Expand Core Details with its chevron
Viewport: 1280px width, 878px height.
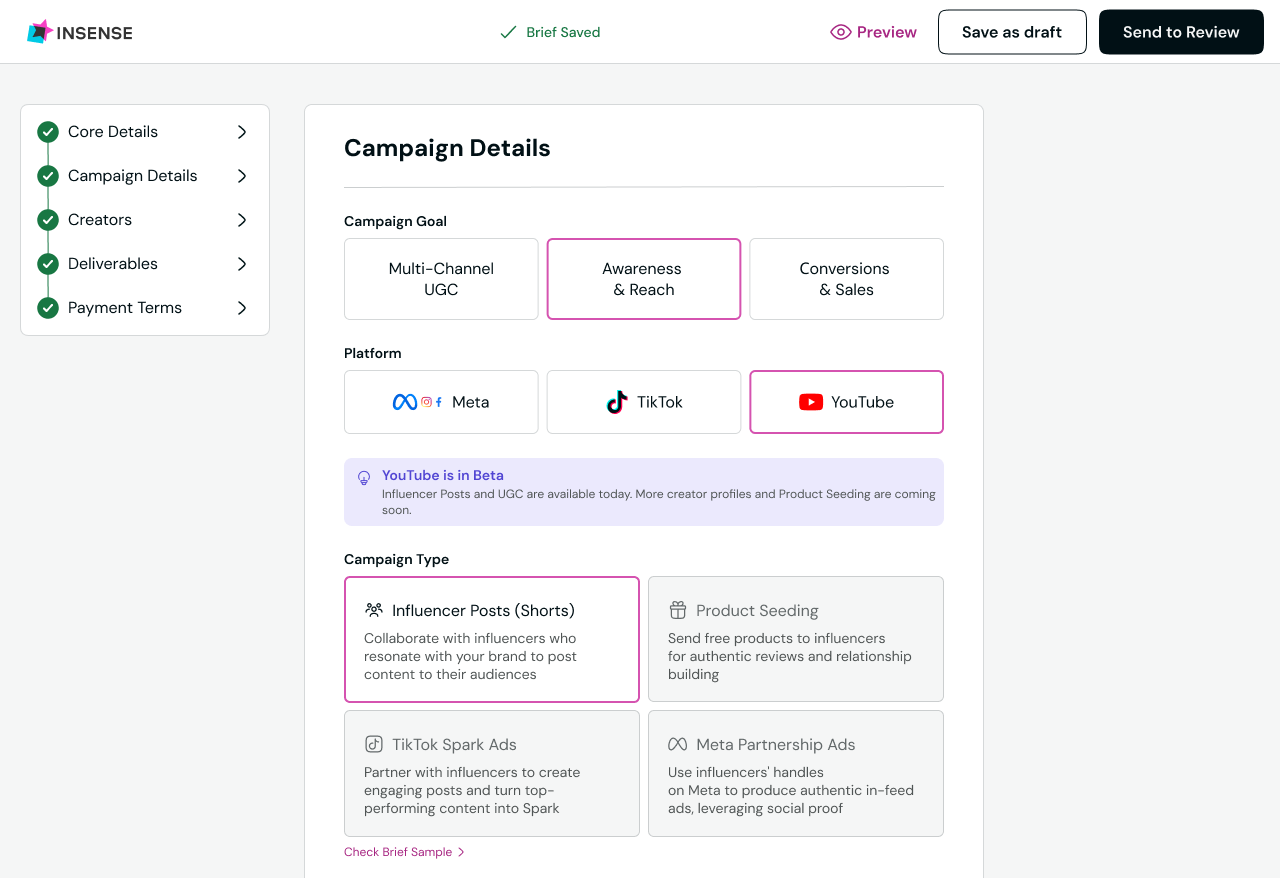242,132
